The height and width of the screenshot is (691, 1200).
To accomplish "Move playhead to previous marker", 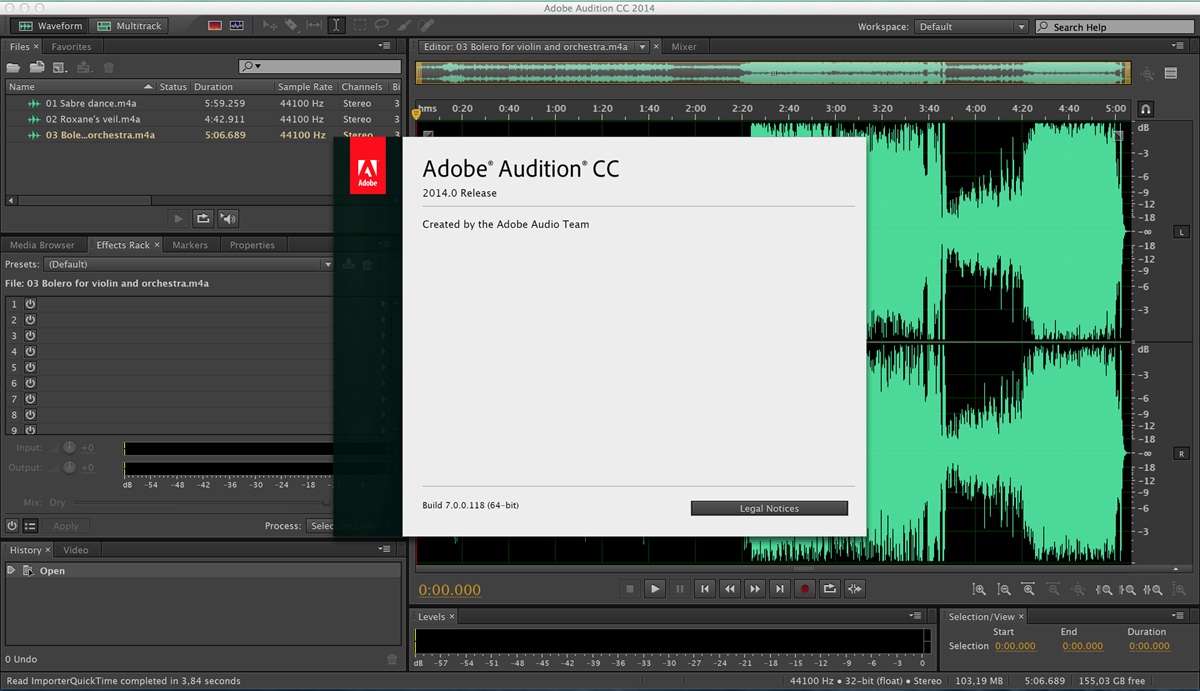I will [705, 589].
